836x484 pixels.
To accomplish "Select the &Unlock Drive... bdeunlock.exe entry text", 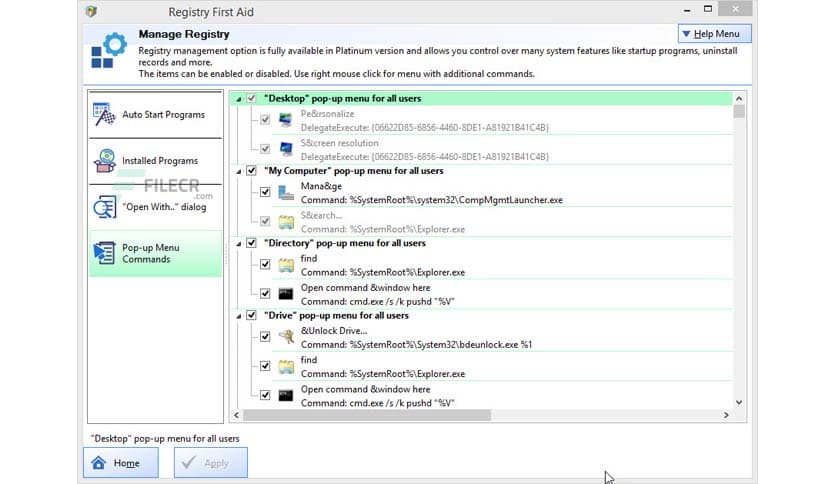I will click(416, 337).
